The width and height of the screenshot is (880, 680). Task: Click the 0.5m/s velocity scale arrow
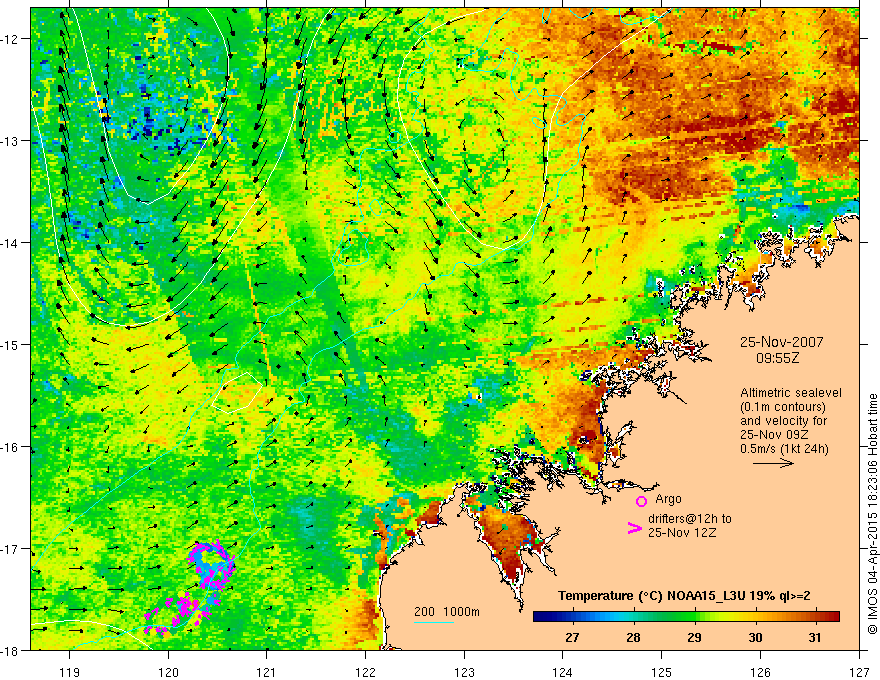tap(773, 463)
